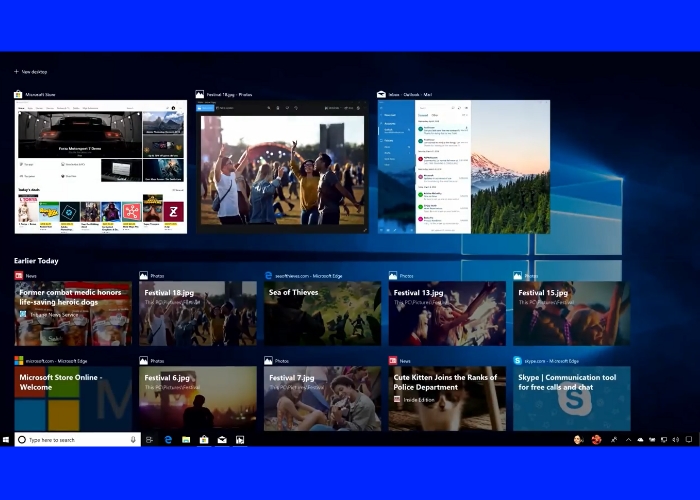Click the Photos icon above Festival 6.jpg card

pyautogui.click(x=143, y=360)
